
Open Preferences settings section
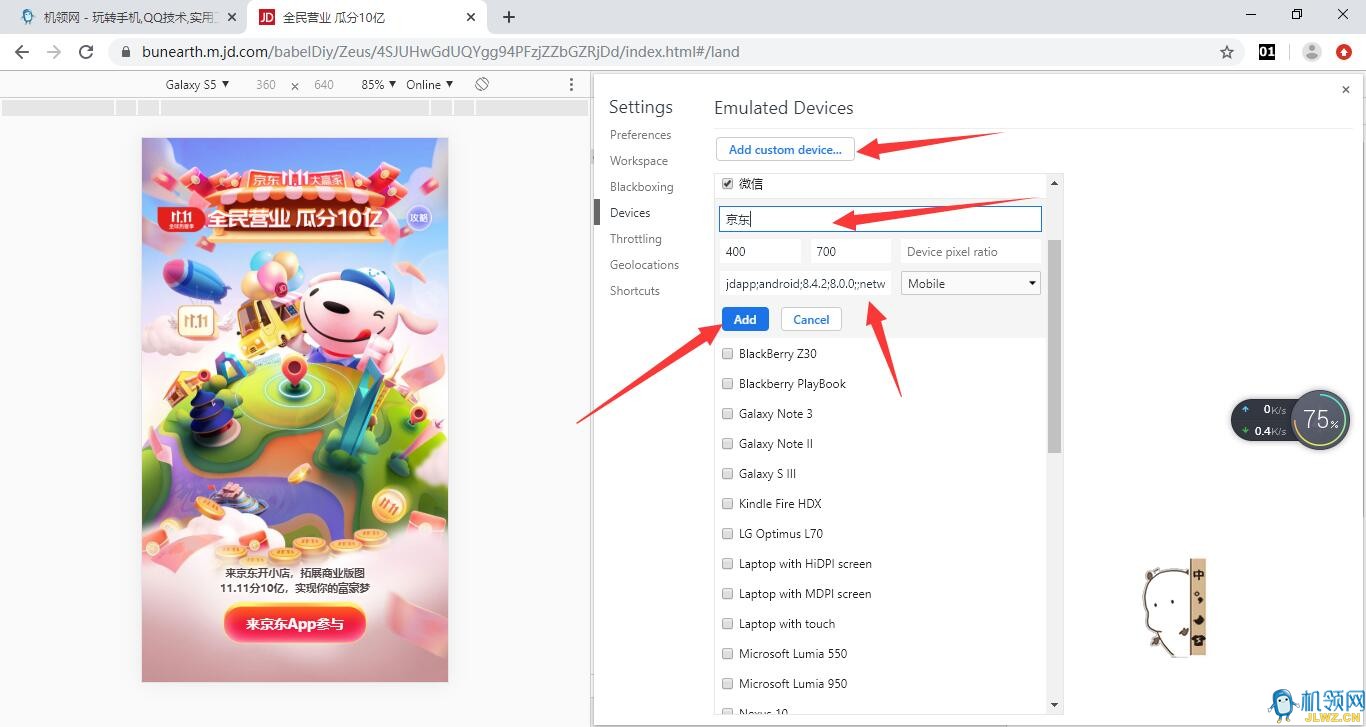click(640, 135)
